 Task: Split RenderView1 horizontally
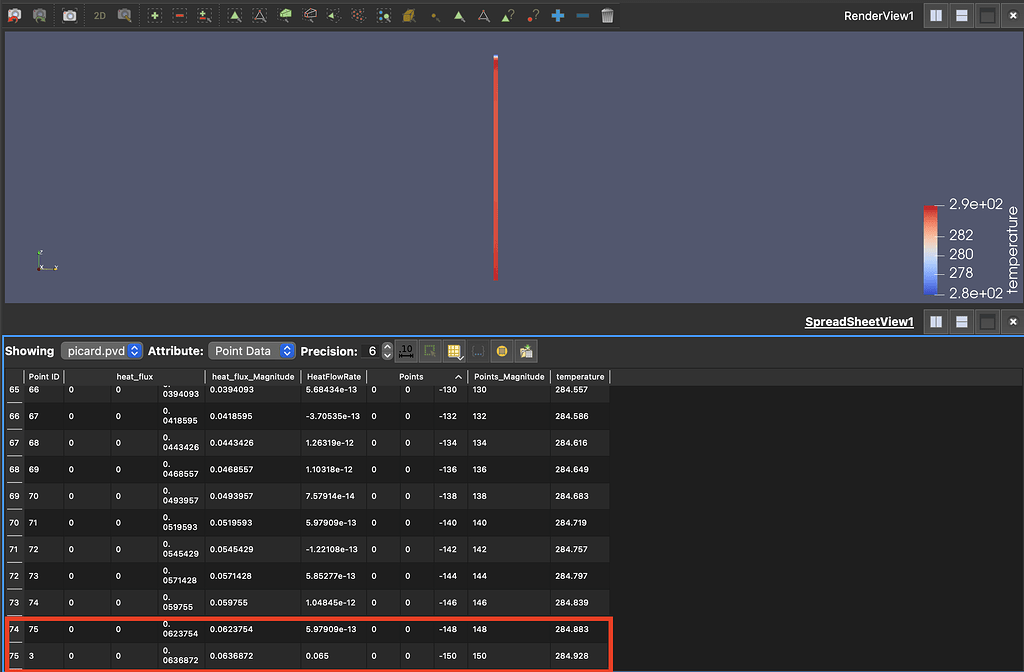(x=936, y=16)
